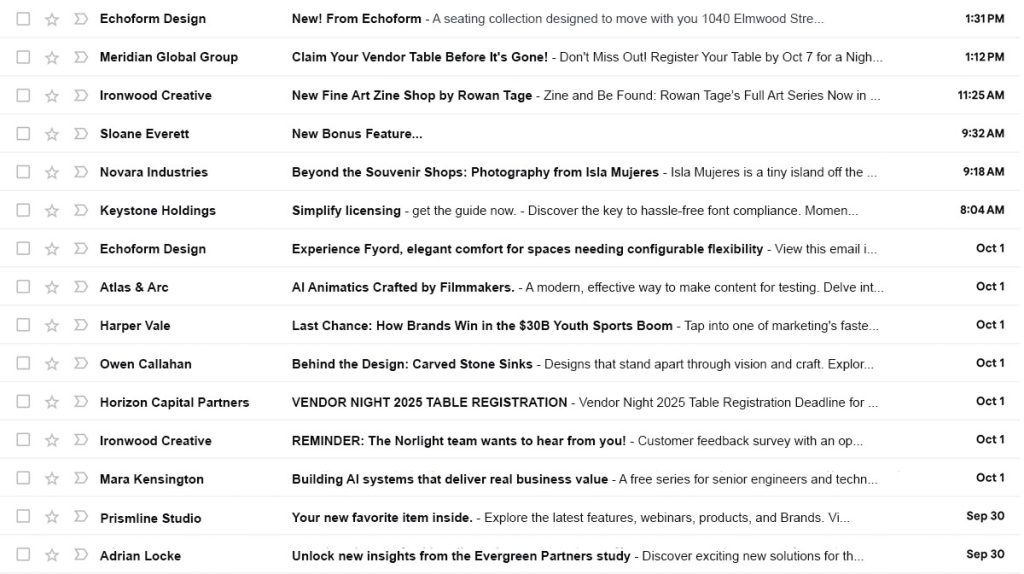
Task: Open "Behind the Design: Carved Stone Sinks" email
Action: 412,364
